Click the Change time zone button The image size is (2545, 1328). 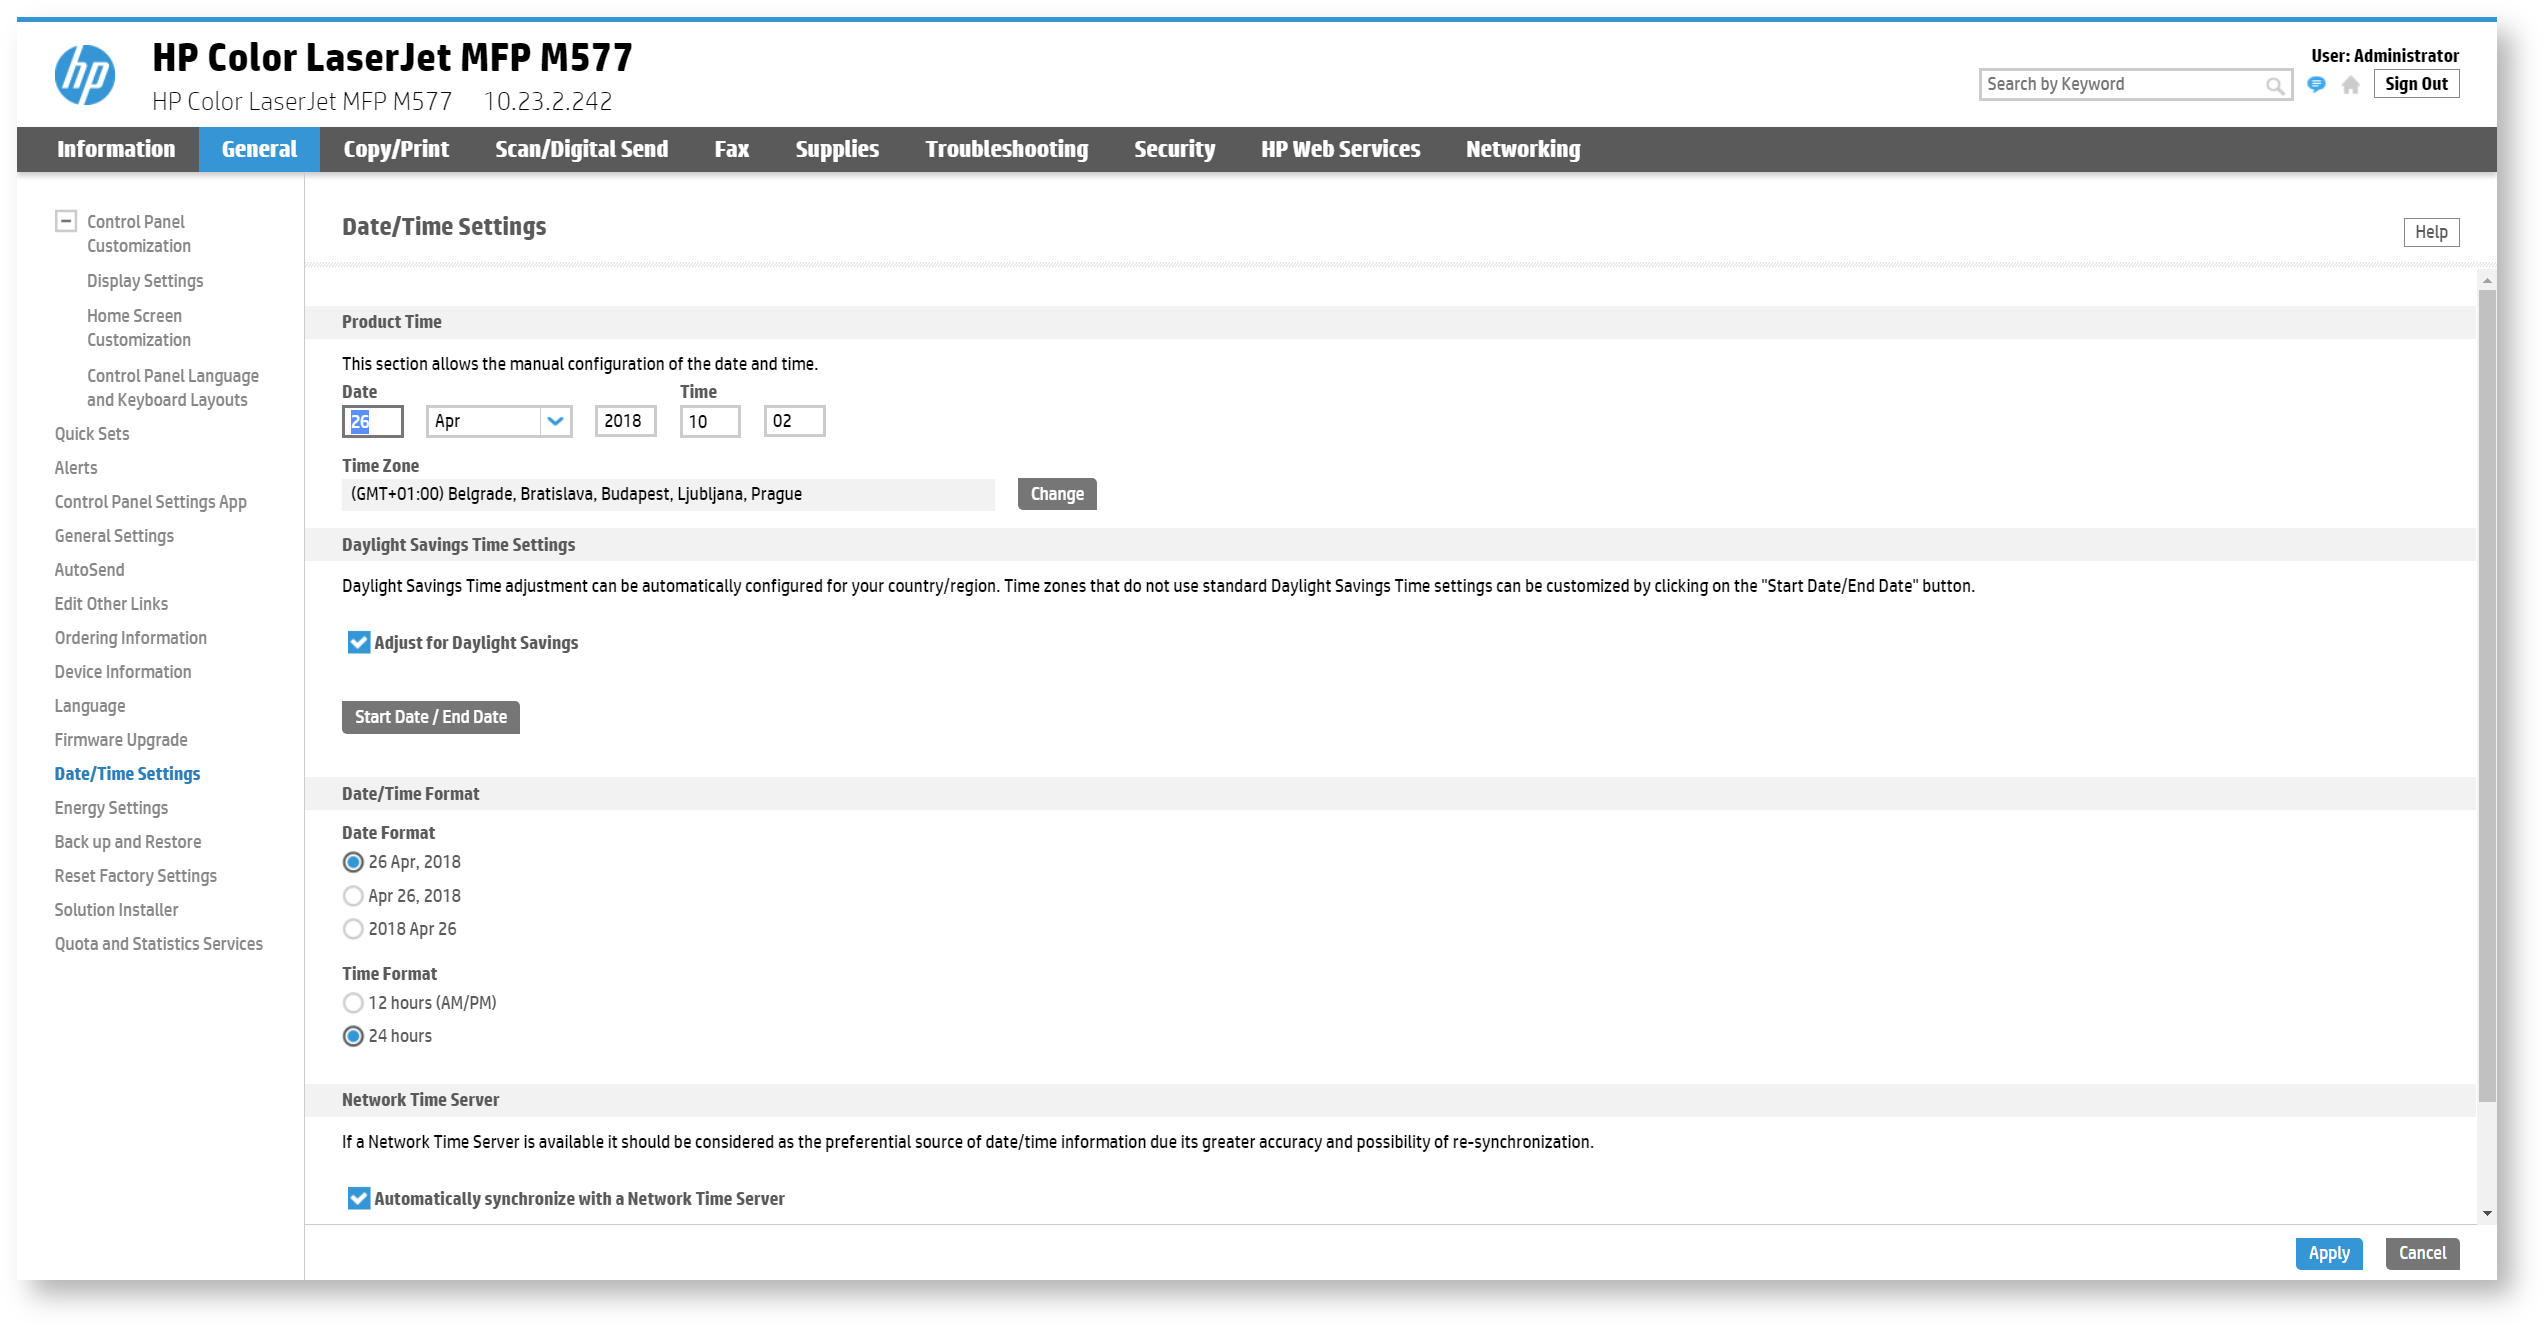click(x=1057, y=494)
